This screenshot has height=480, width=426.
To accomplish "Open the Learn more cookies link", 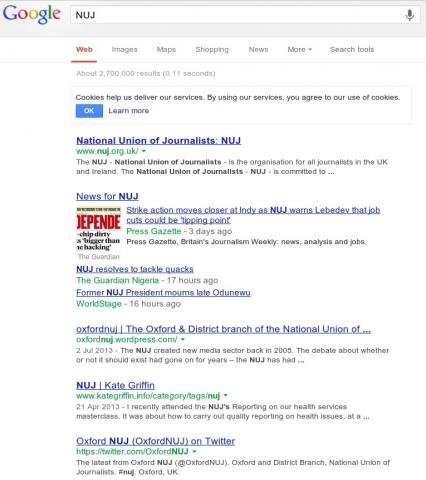I will tap(129, 111).
